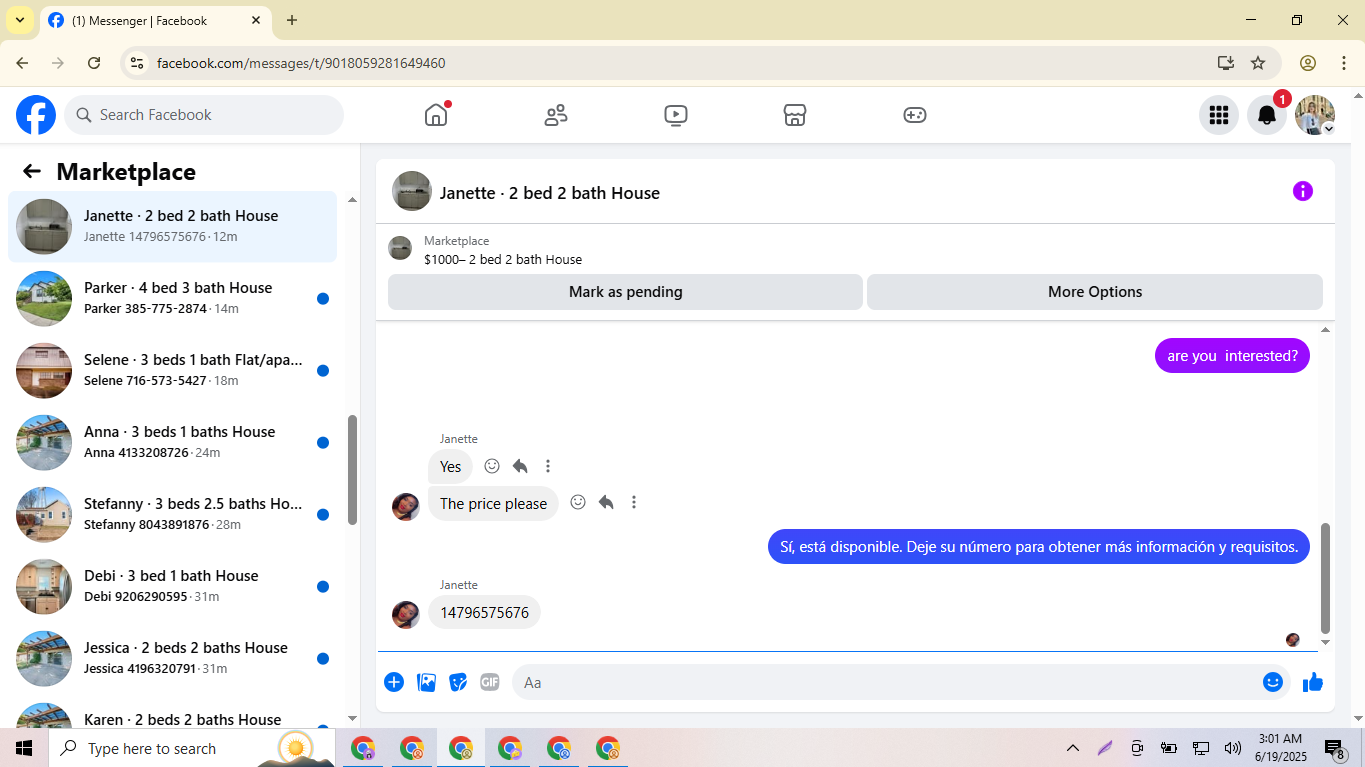
Task: Click the chat messages scrollbar thumb
Action: coord(1326,578)
